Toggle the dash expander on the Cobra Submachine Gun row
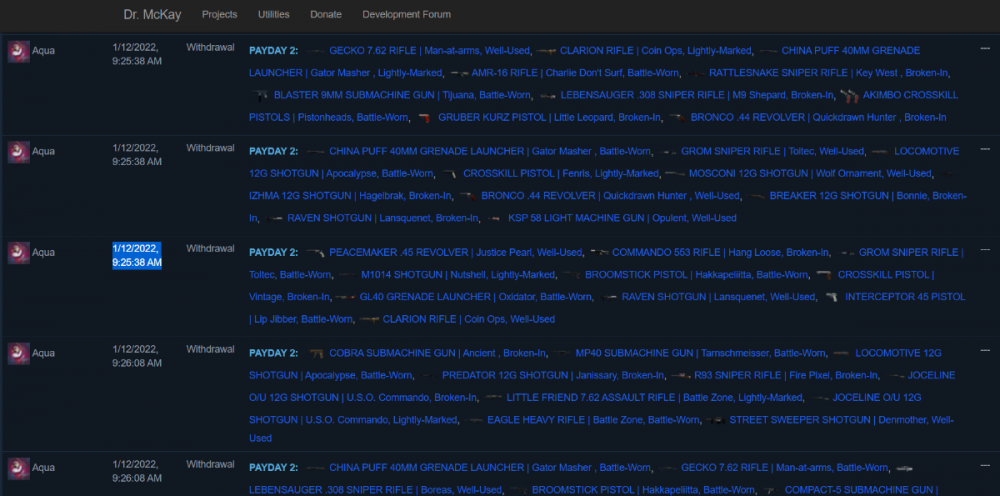The width and height of the screenshot is (1000, 496). pyautogui.click(x=985, y=350)
